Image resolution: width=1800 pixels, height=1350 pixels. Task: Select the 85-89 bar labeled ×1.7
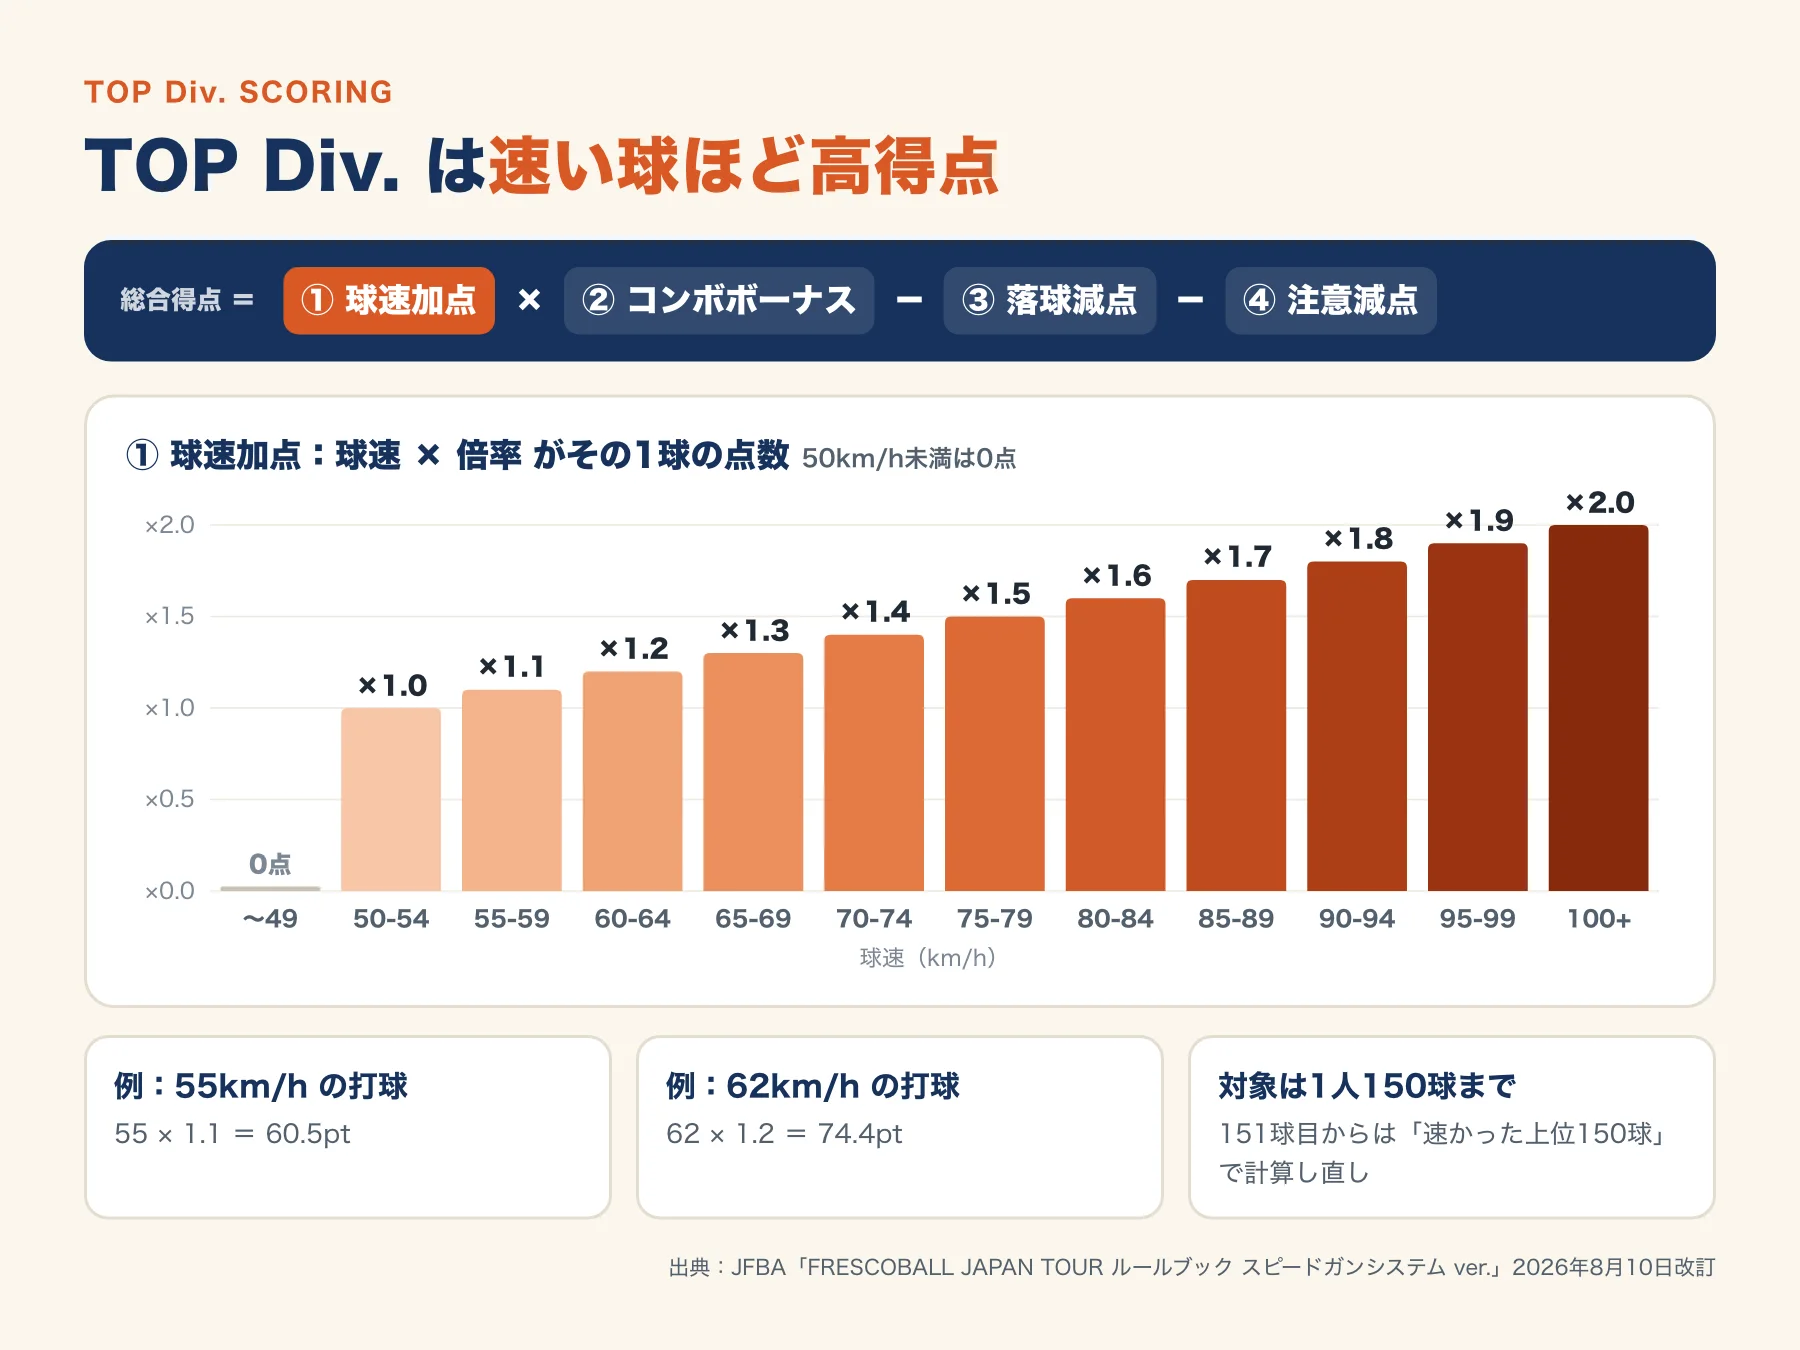tap(1236, 735)
